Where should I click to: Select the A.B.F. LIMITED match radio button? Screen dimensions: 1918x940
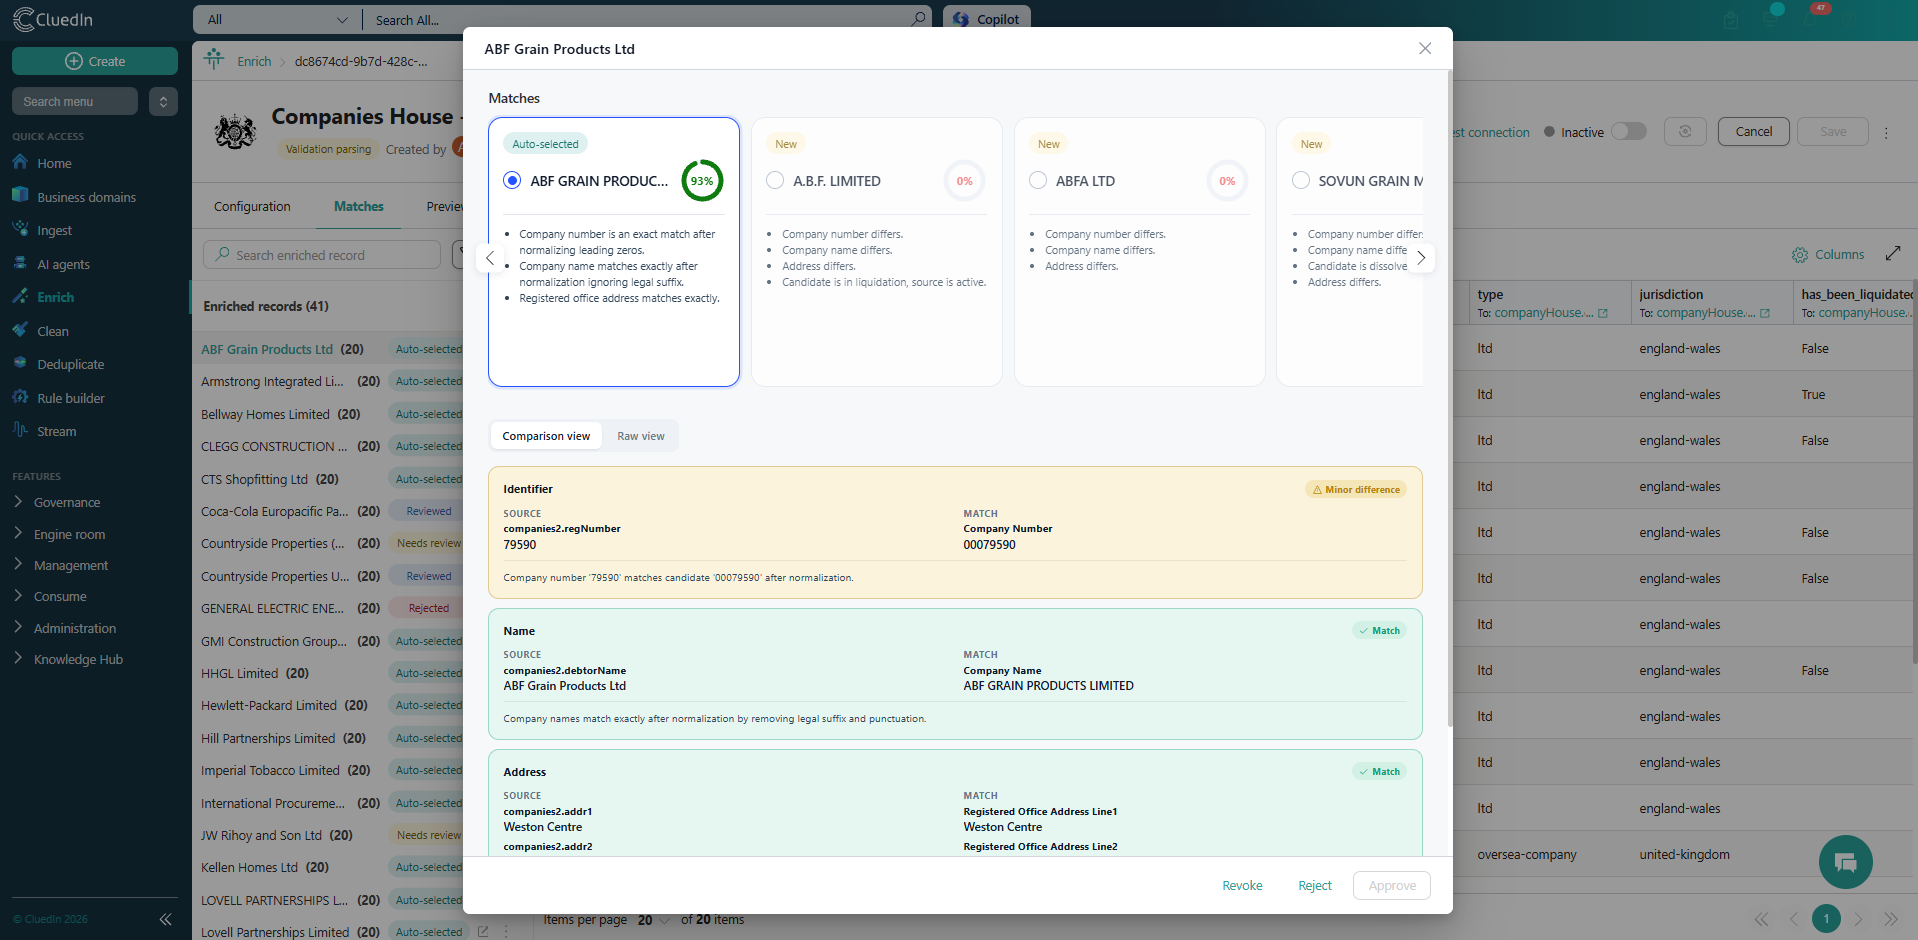pyautogui.click(x=775, y=180)
